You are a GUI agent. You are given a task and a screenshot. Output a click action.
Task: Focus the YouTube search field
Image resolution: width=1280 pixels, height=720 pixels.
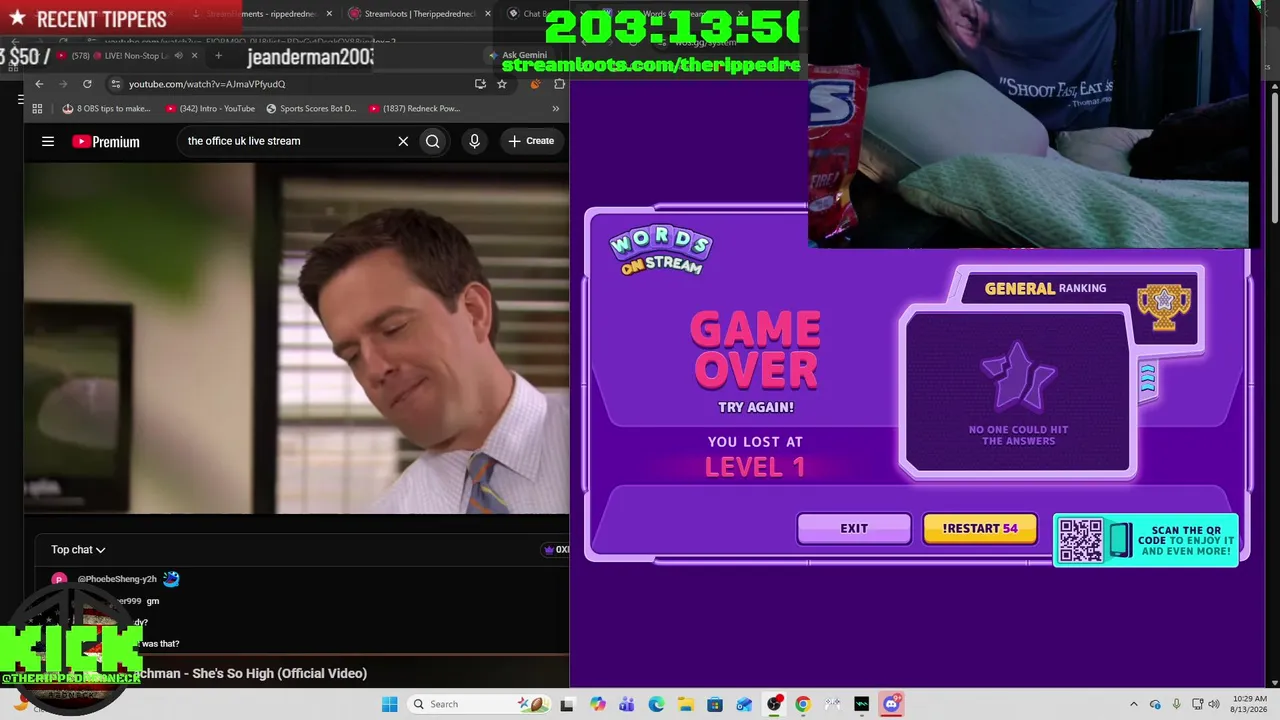pyautogui.click(x=288, y=141)
